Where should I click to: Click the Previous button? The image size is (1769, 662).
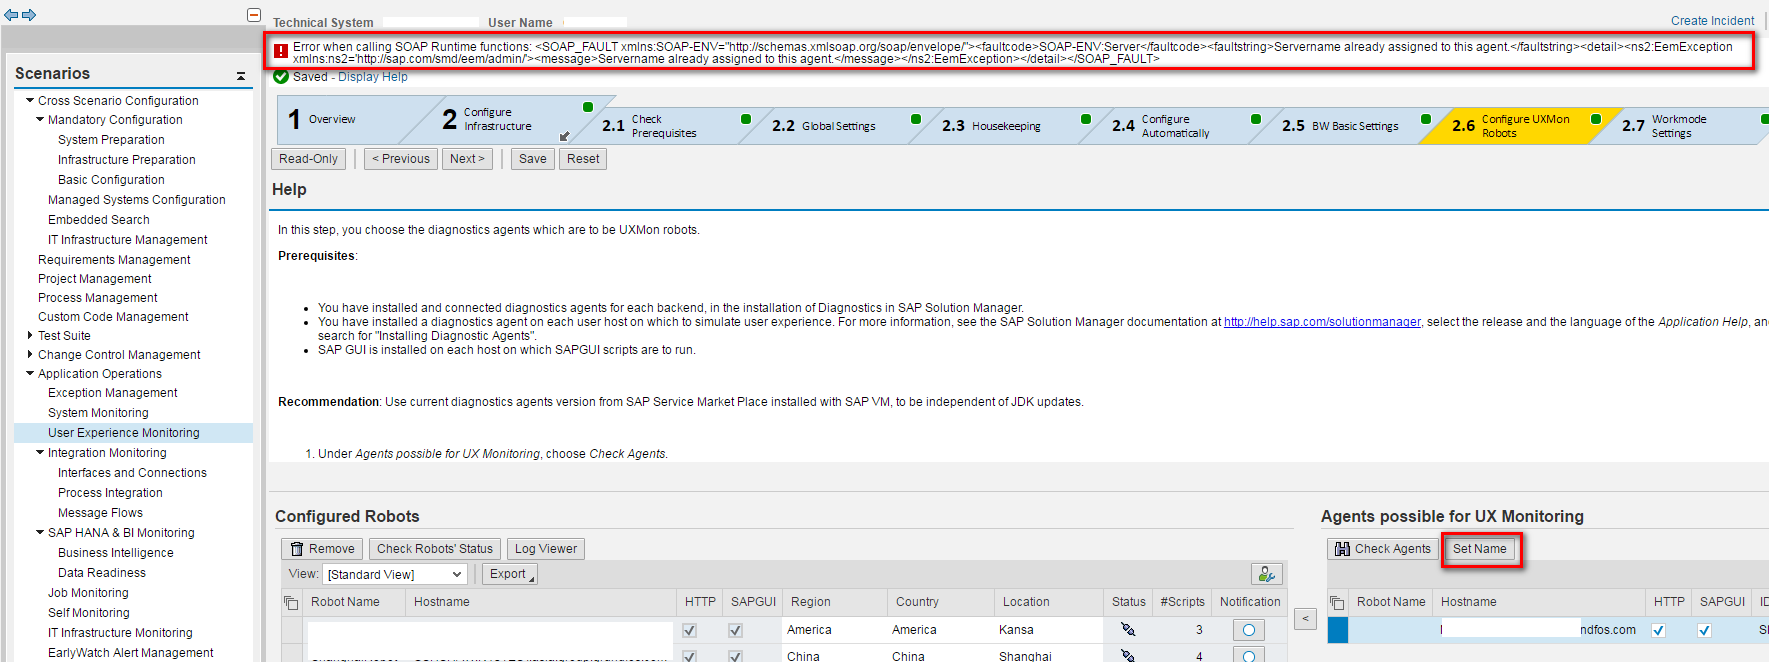tap(401, 159)
